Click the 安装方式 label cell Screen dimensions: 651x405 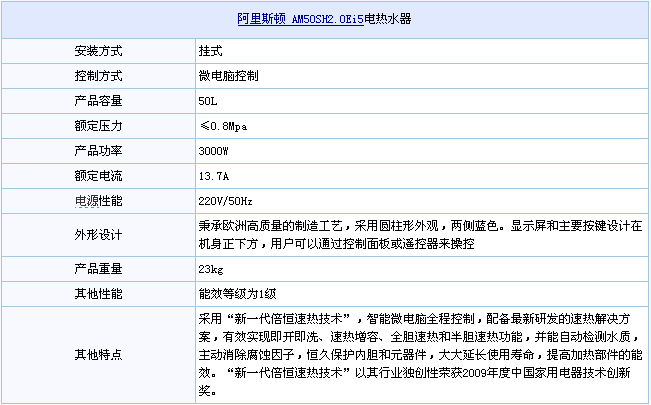[x=99, y=50]
